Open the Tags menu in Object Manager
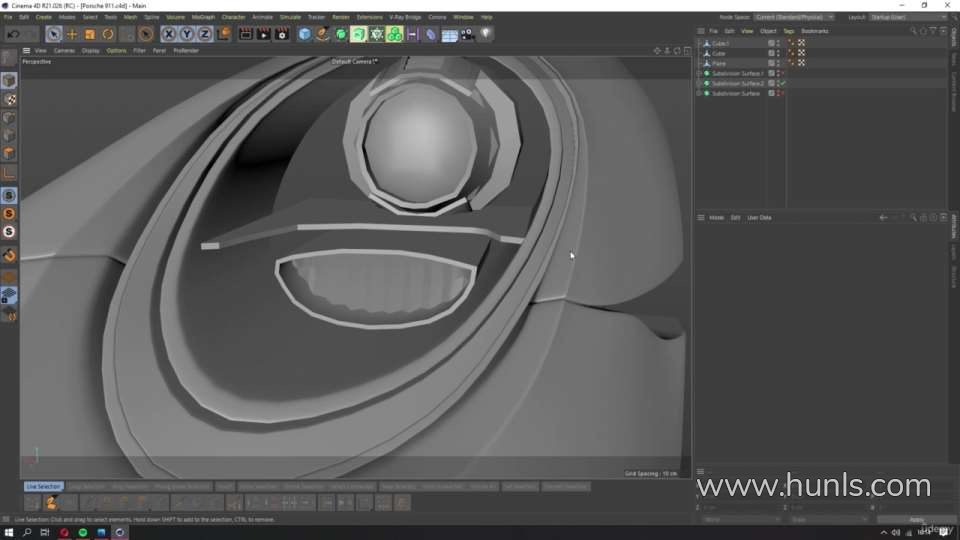Screen dimensions: 960x540 [x=788, y=31]
